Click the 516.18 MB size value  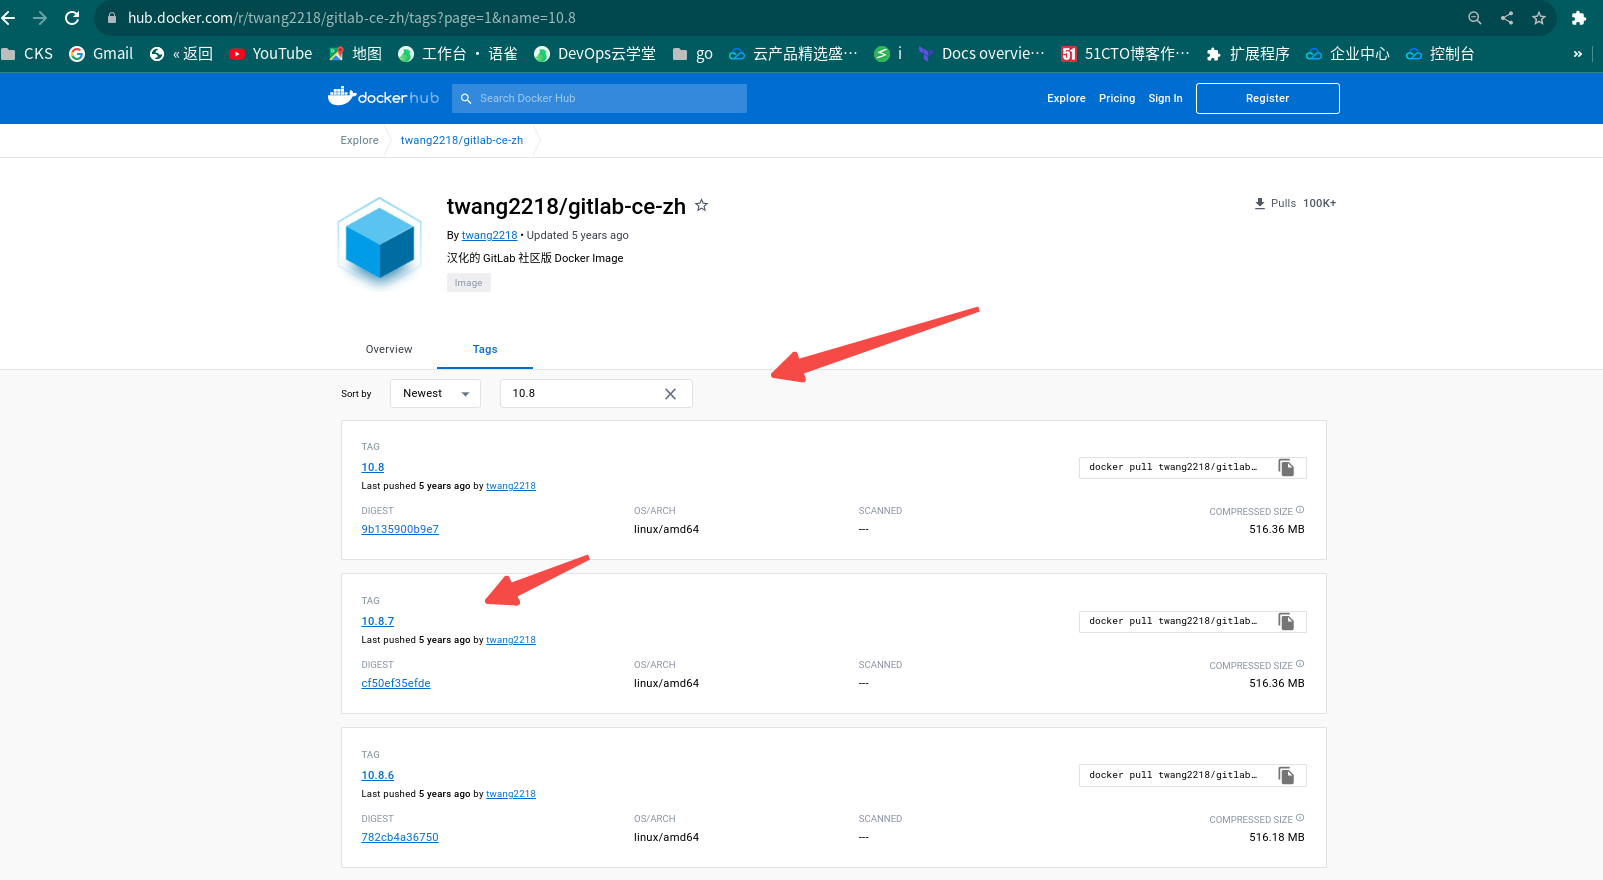(x=1277, y=837)
